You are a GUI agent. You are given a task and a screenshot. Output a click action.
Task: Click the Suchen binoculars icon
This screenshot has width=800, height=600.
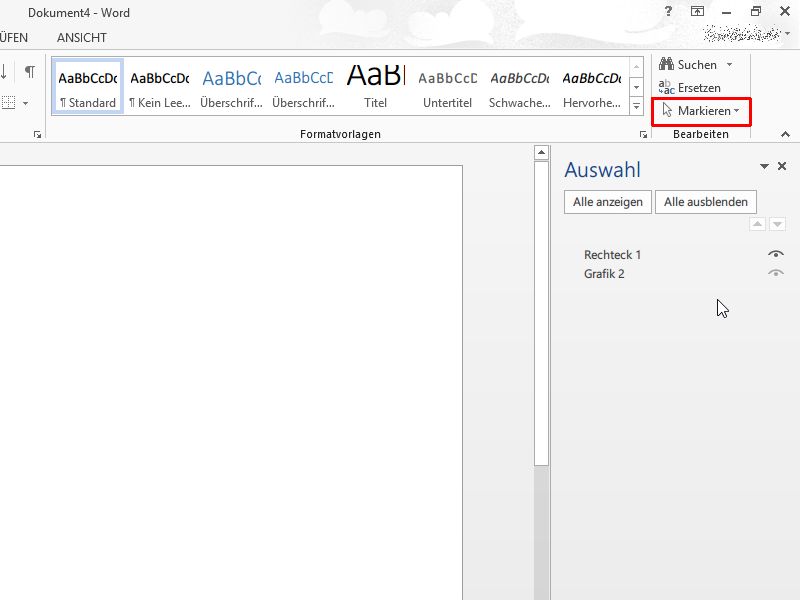666,64
